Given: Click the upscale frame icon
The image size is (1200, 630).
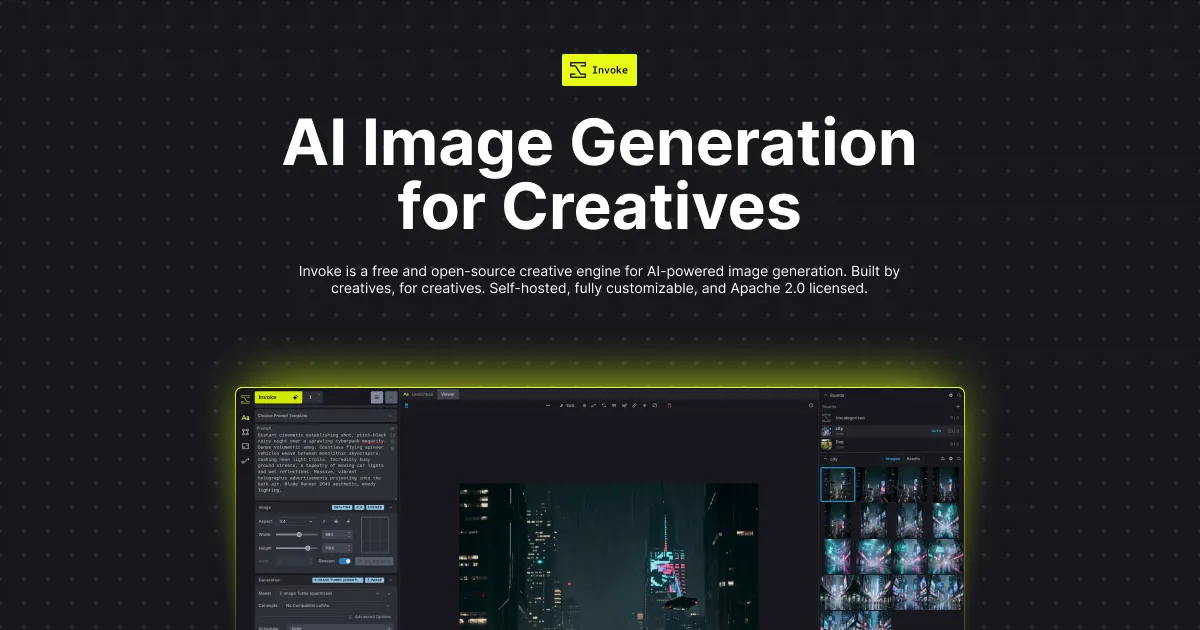Looking at the screenshot, I should point(655,405).
